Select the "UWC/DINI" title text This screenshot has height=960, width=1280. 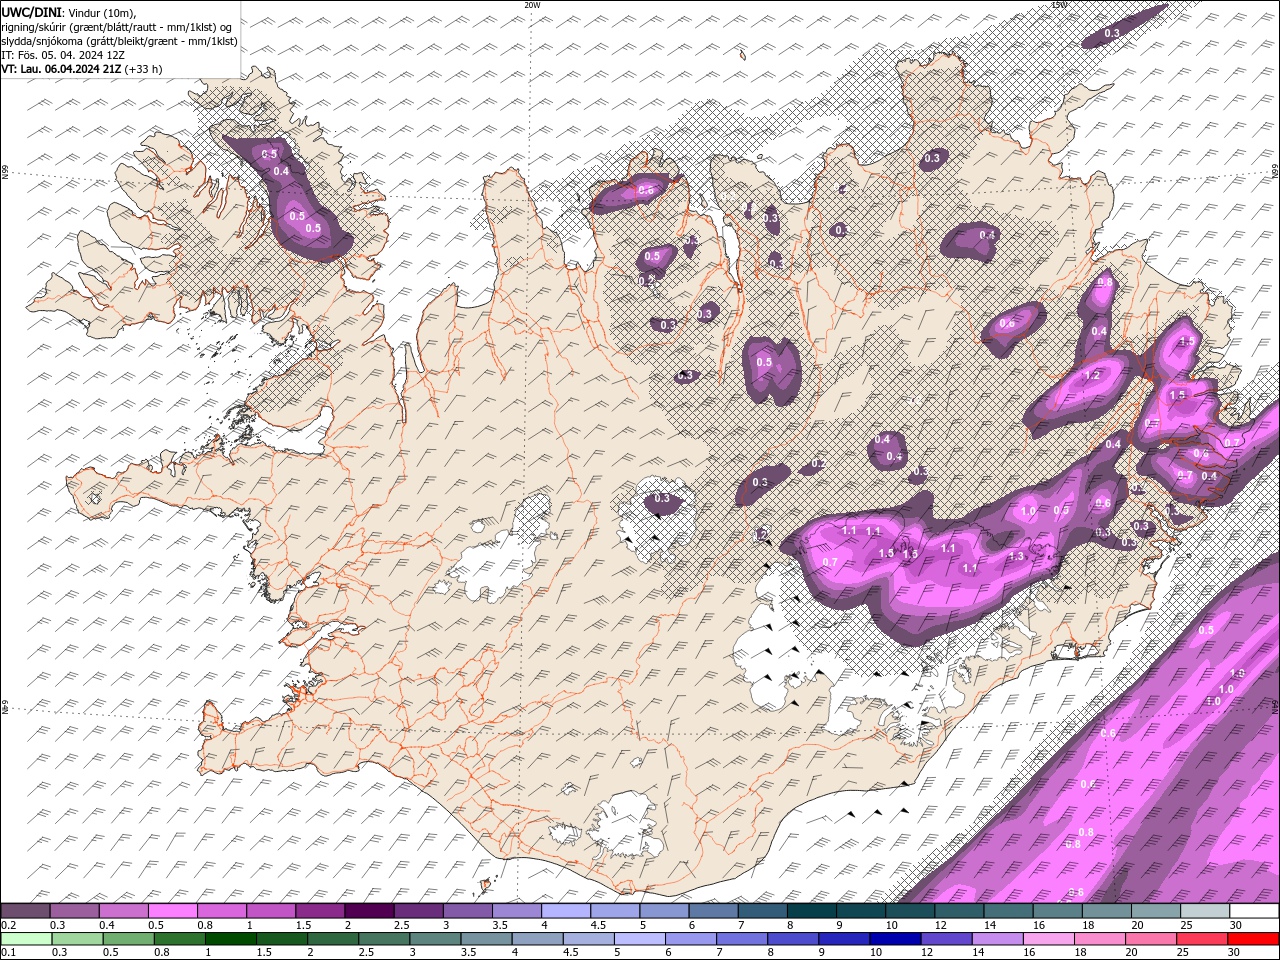click(32, 11)
